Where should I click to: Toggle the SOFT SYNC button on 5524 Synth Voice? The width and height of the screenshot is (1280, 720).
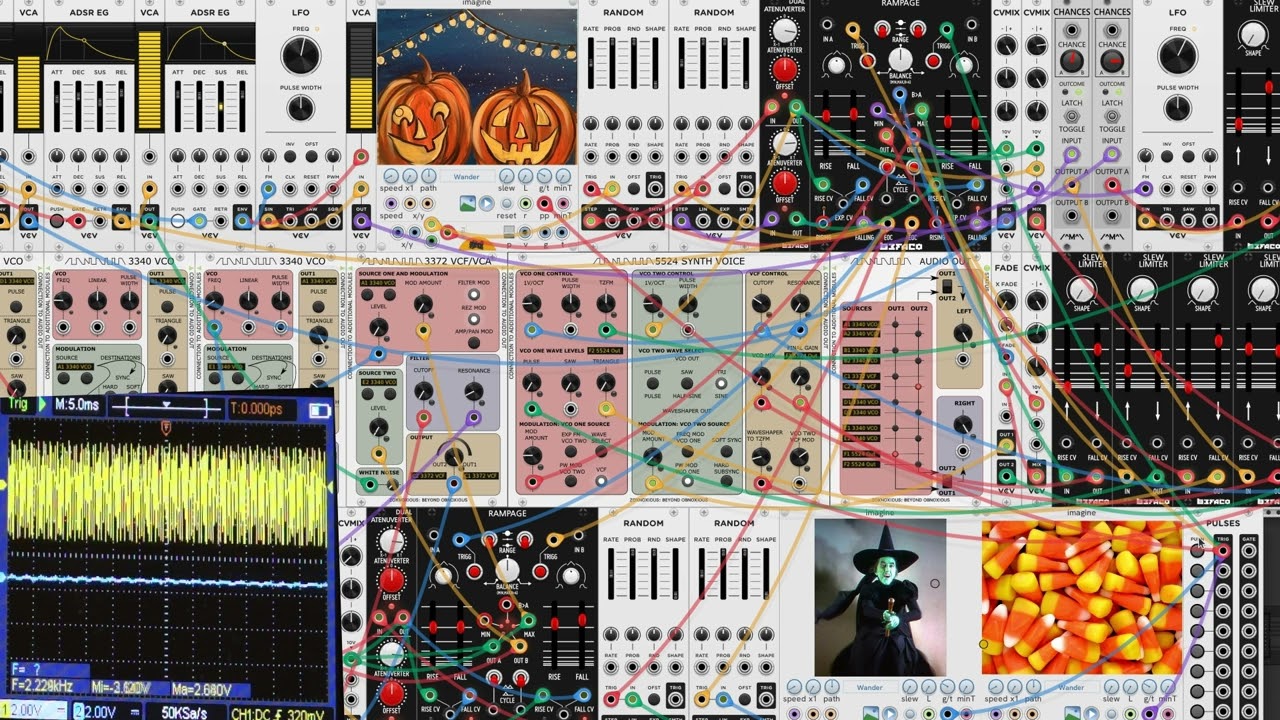coord(727,451)
